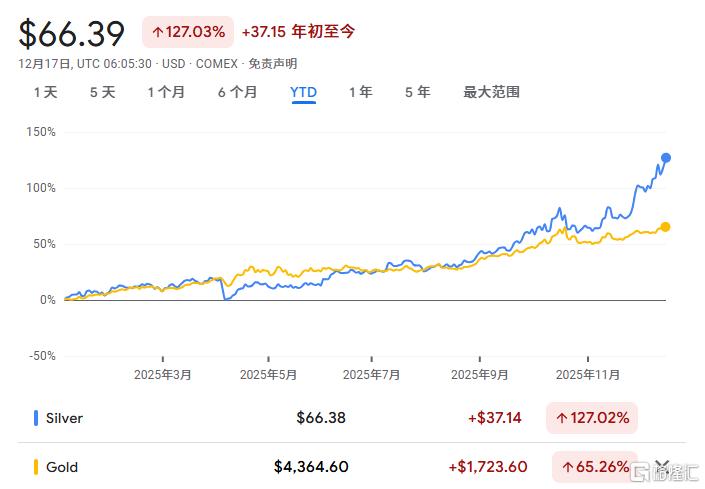This screenshot has height=489, width=705.
Task: Click the blue Silver series color marker
Action: pos(37,418)
